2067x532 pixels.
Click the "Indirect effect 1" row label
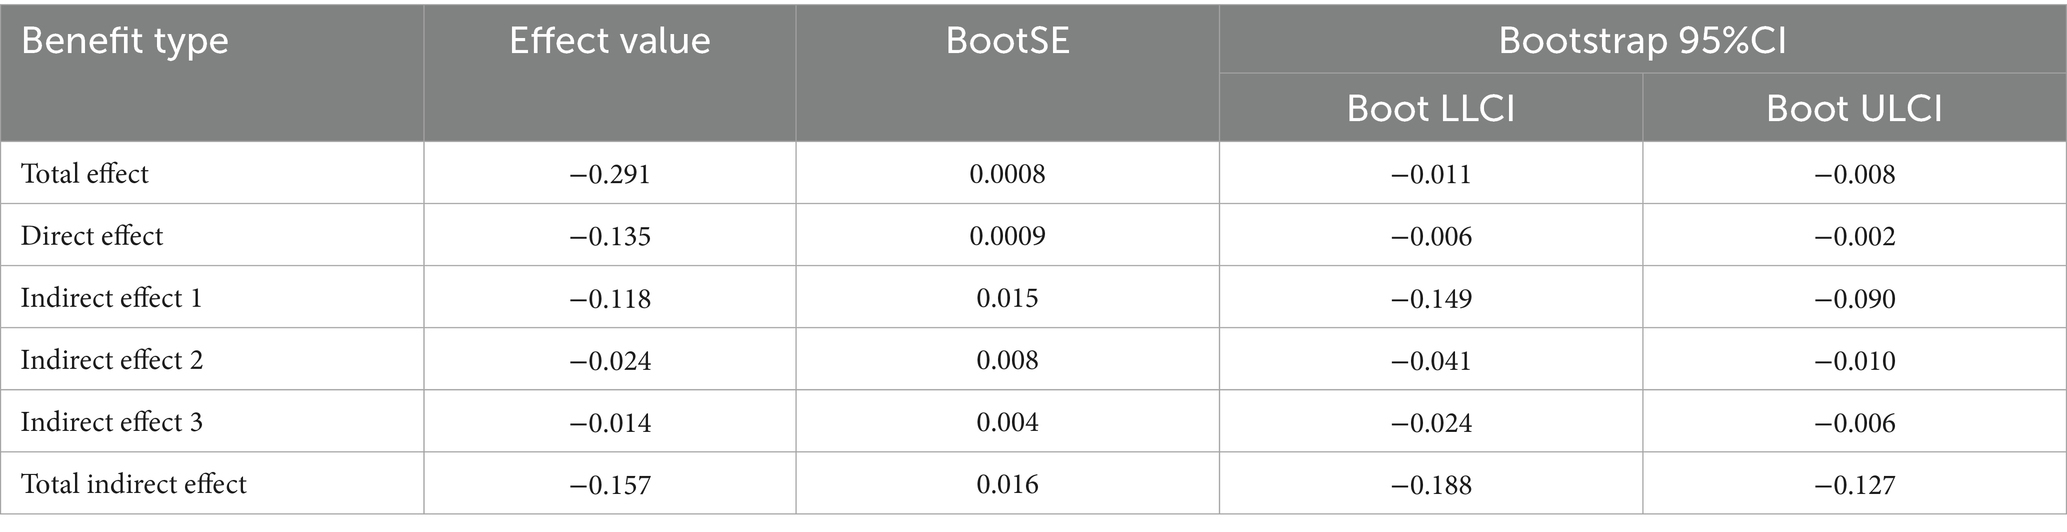click(111, 298)
